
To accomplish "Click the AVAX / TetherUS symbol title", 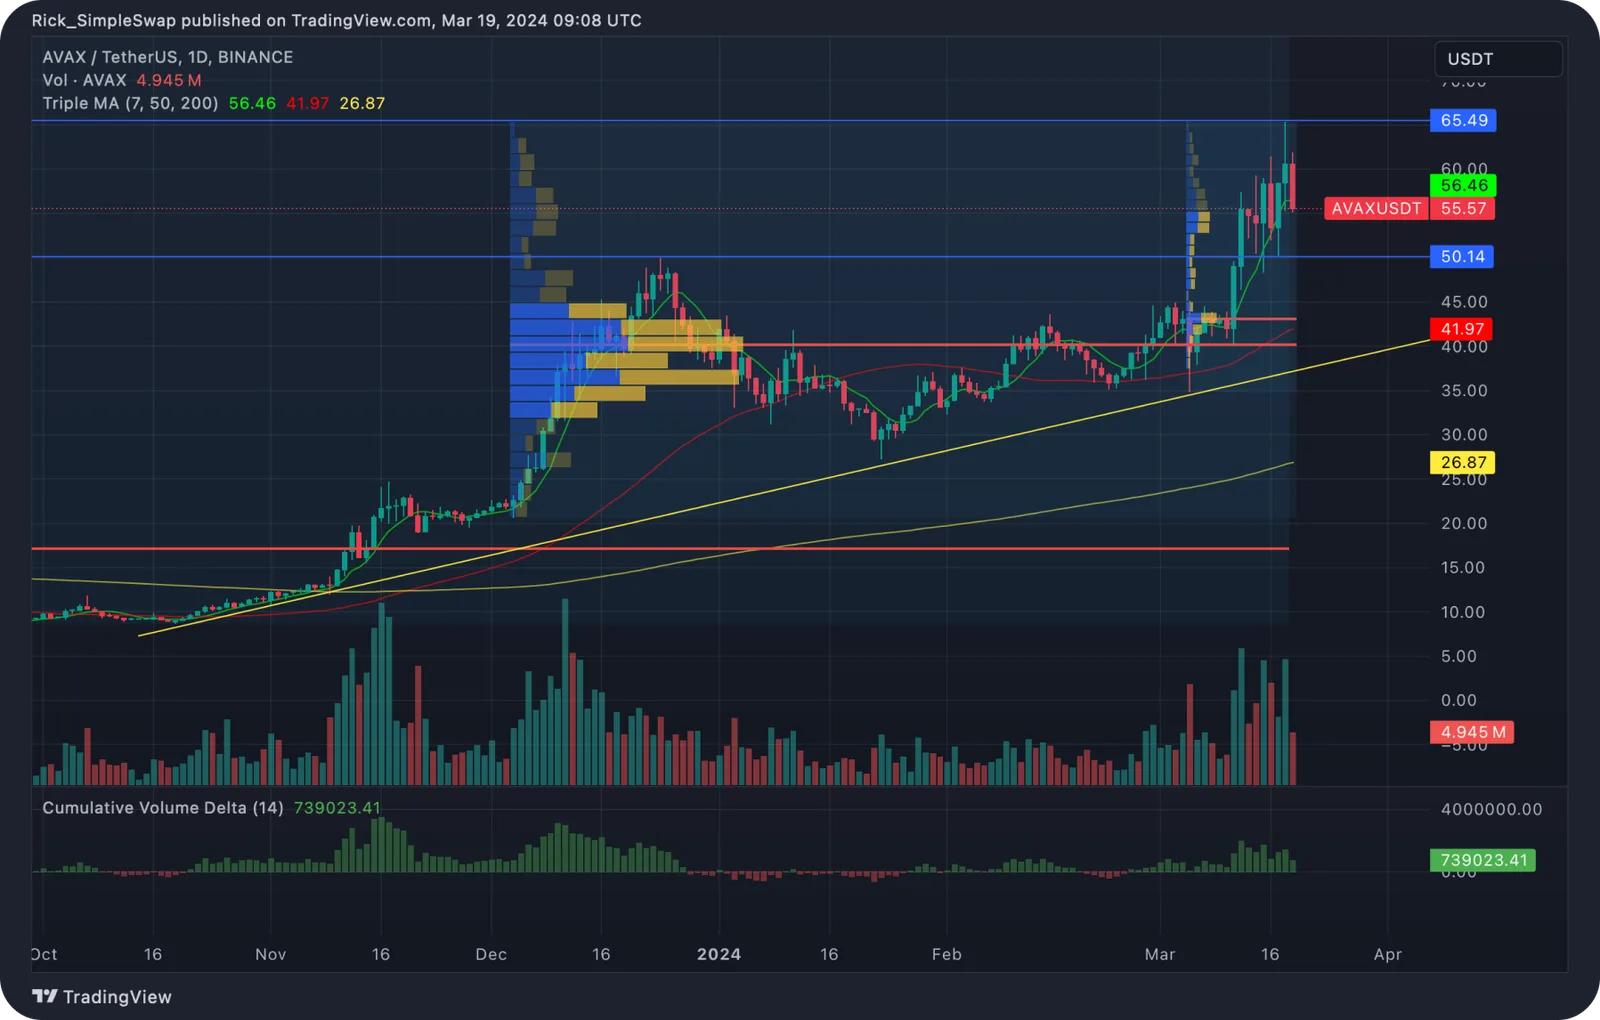I will [x=168, y=57].
